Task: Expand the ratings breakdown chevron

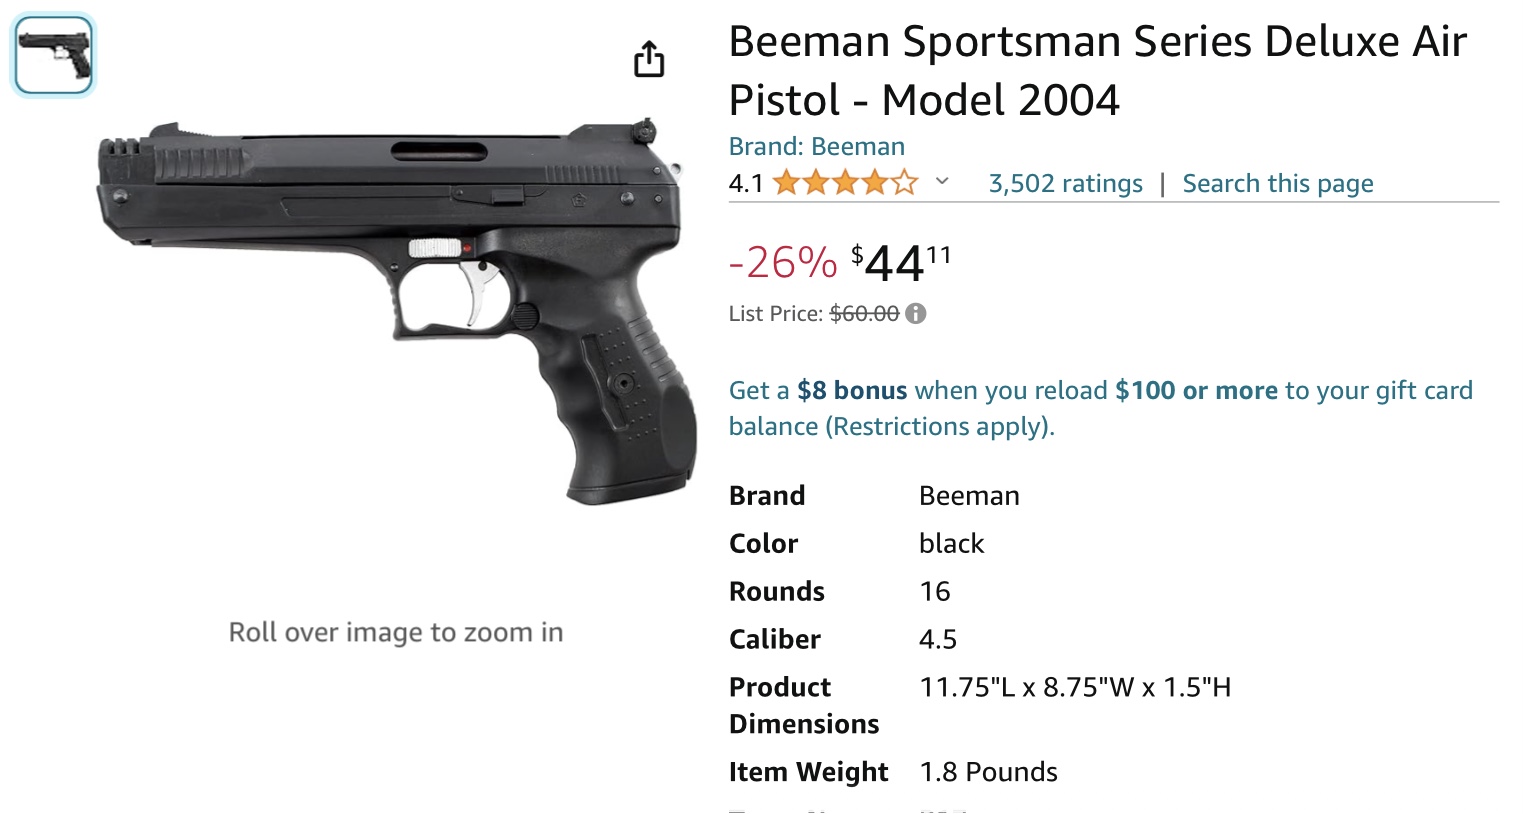Action: pos(941,182)
